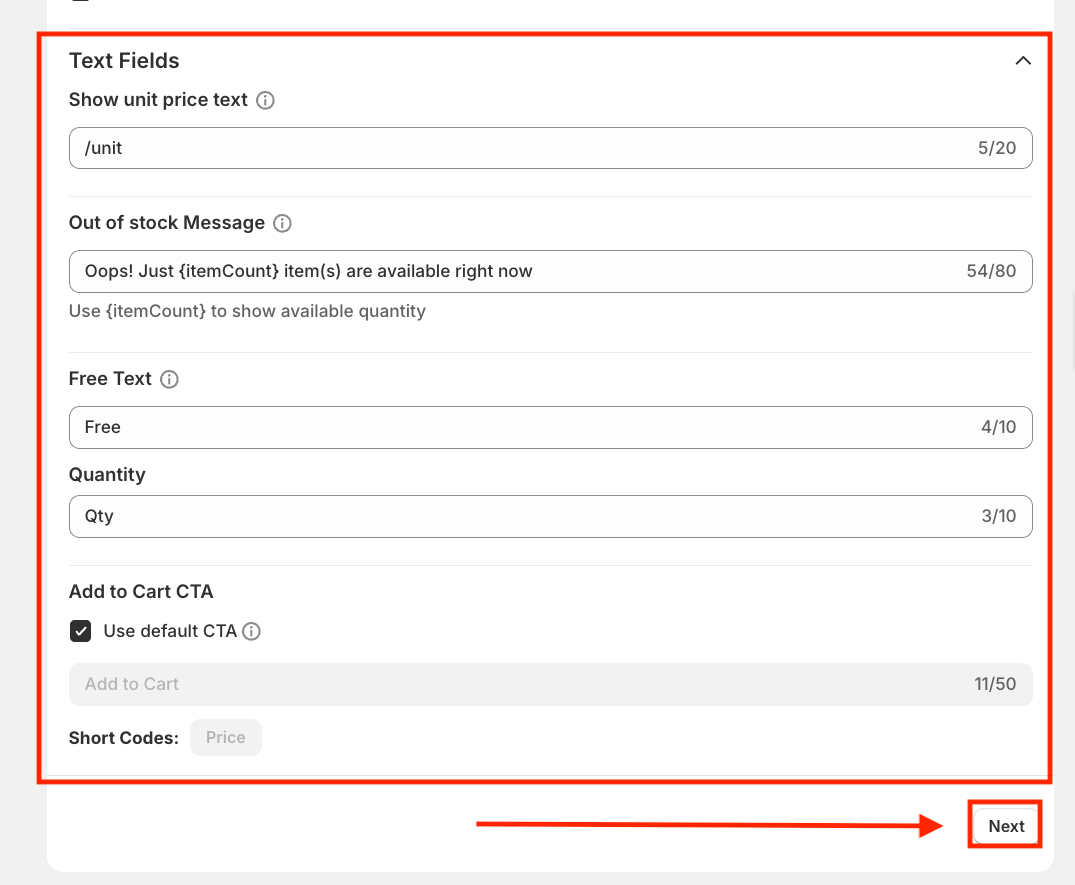Viewport: 1075px width, 885px height.
Task: Click the {itemCount} helper text below the field
Action: [247, 311]
